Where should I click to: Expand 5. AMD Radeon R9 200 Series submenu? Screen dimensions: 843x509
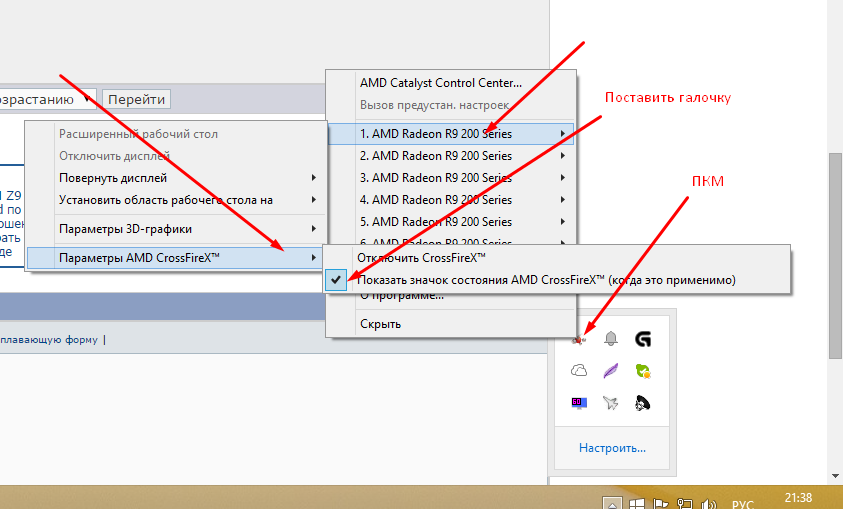[451, 222]
